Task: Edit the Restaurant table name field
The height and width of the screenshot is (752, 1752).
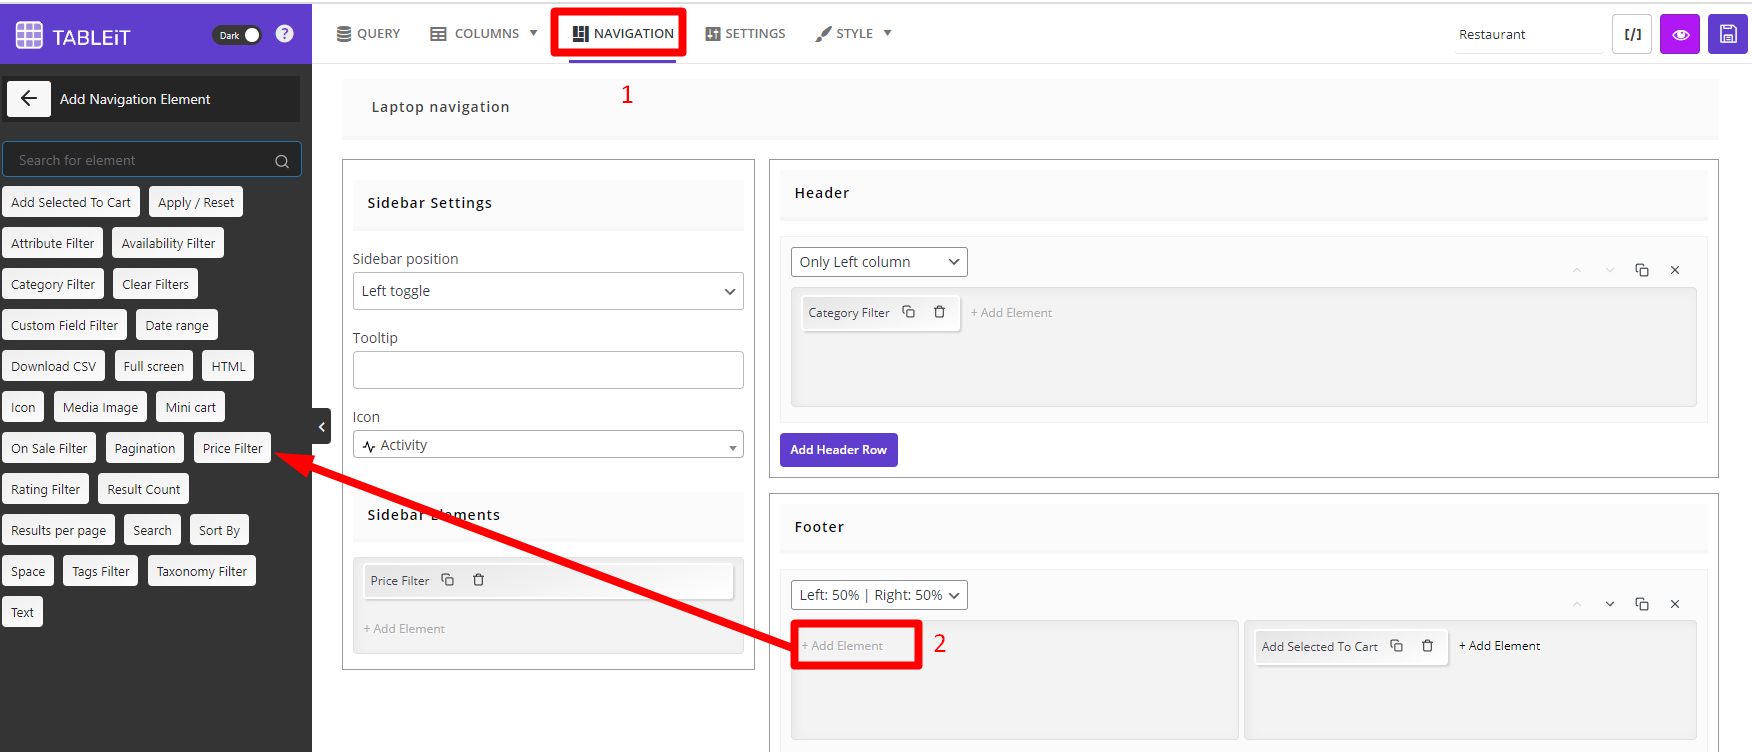Action: [1528, 34]
